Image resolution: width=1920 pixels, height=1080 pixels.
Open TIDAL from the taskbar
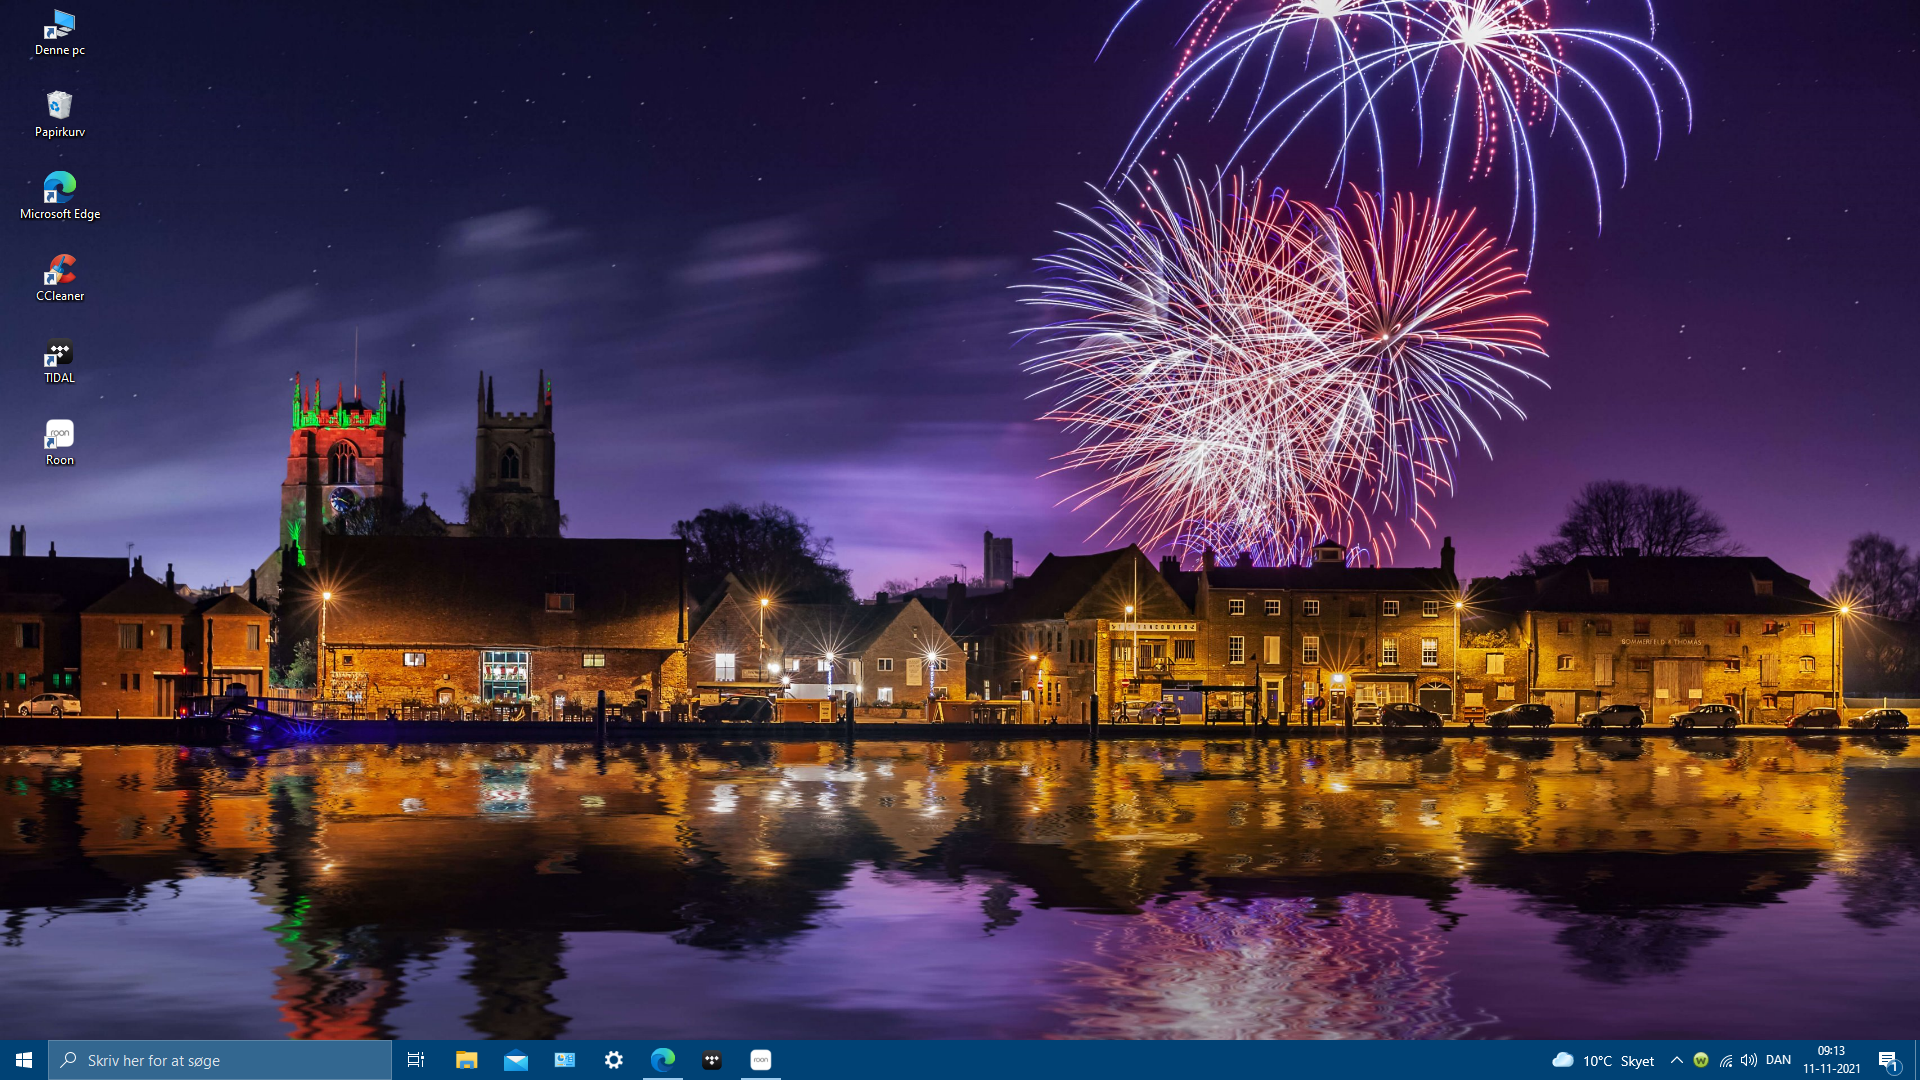coord(712,1060)
